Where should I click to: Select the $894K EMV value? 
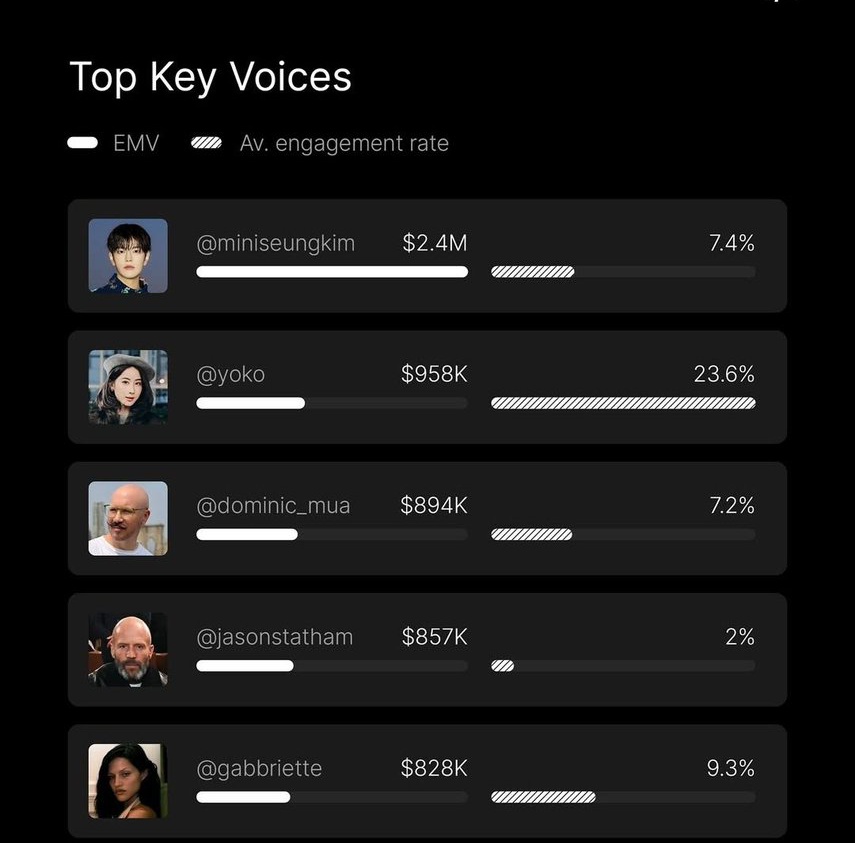point(434,505)
